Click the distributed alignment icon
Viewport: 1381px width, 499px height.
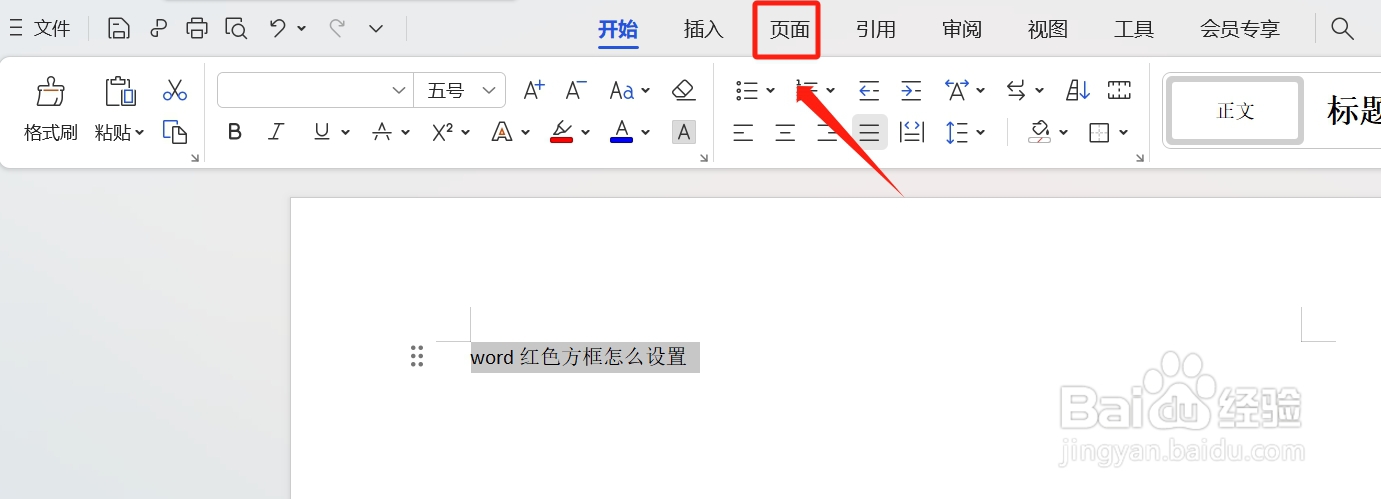[912, 131]
